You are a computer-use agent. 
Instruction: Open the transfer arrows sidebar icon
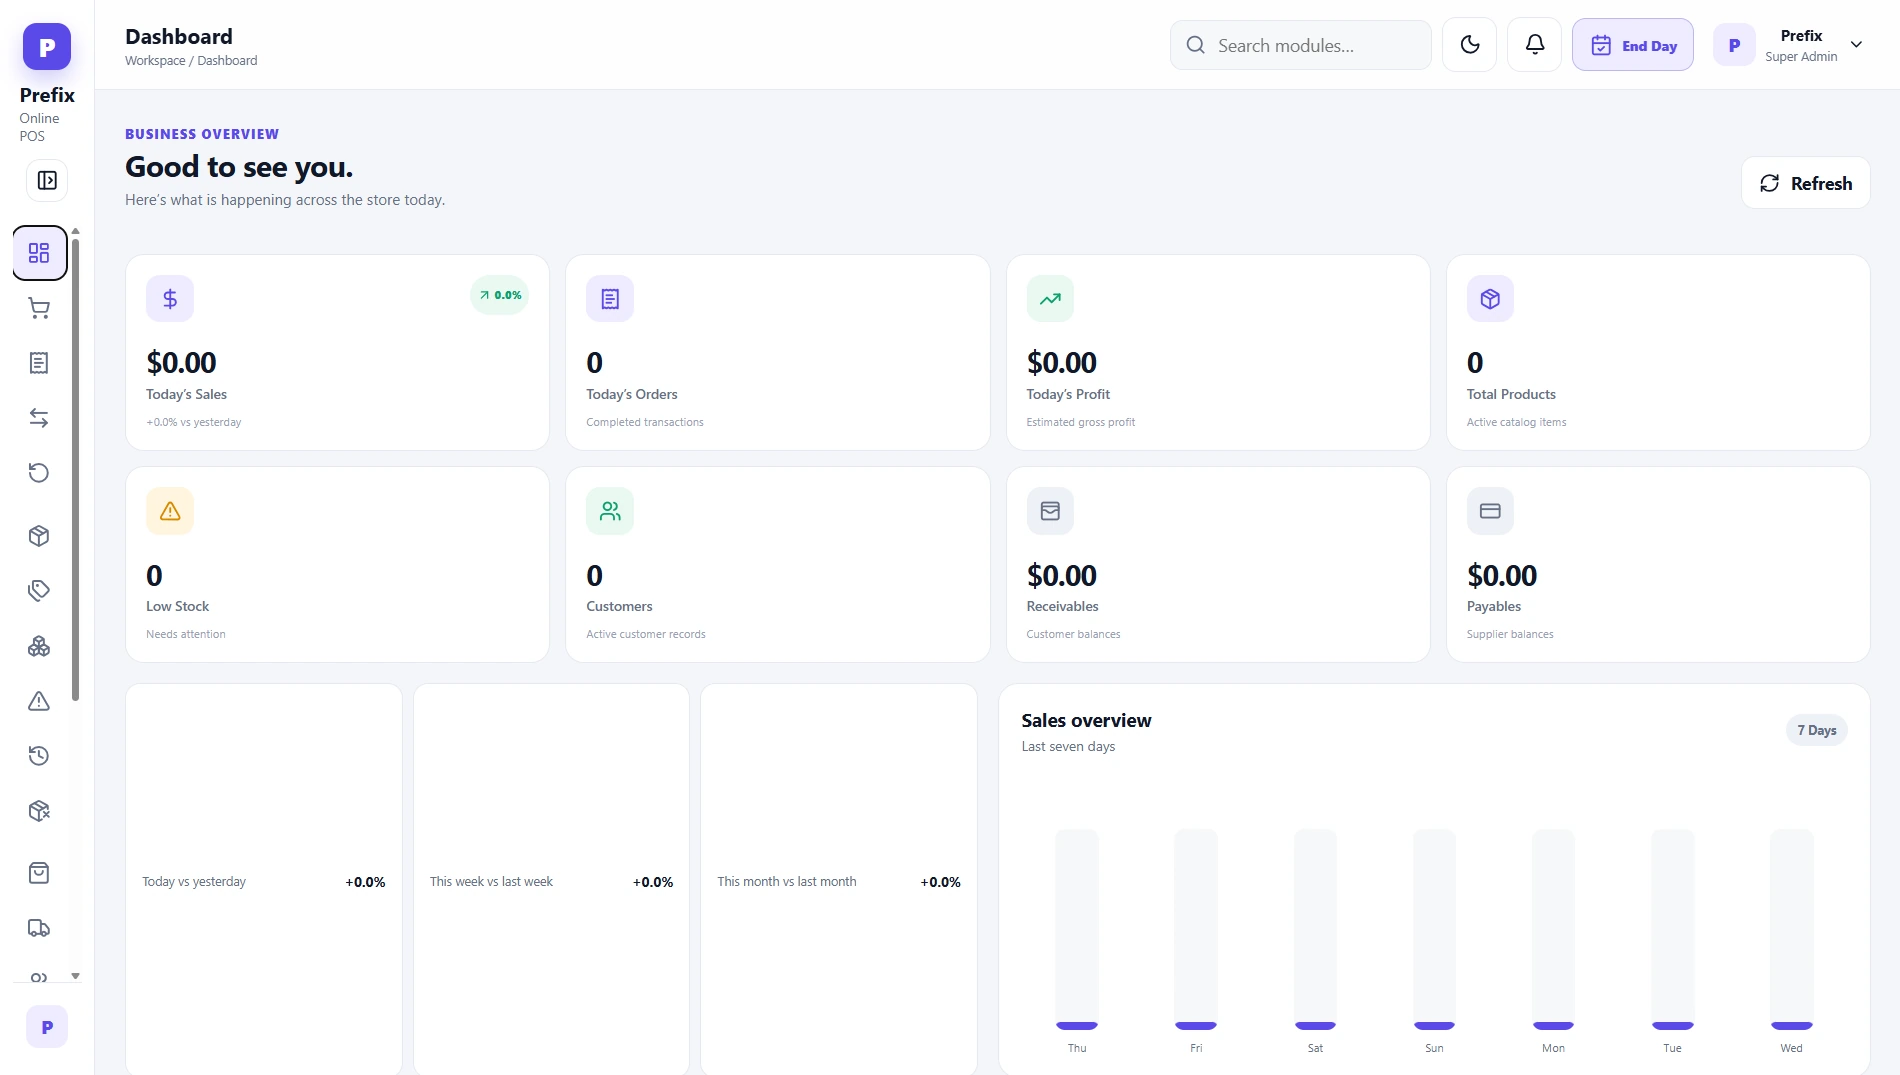(39, 418)
